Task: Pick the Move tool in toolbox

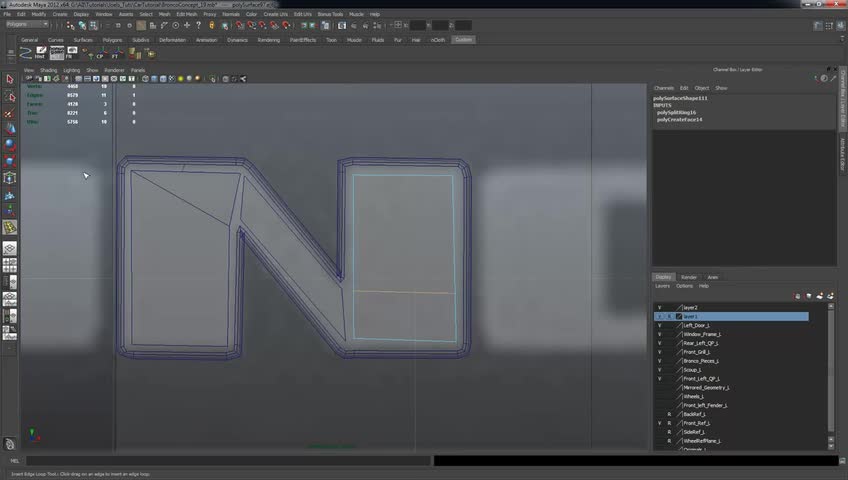Action: tap(10, 129)
